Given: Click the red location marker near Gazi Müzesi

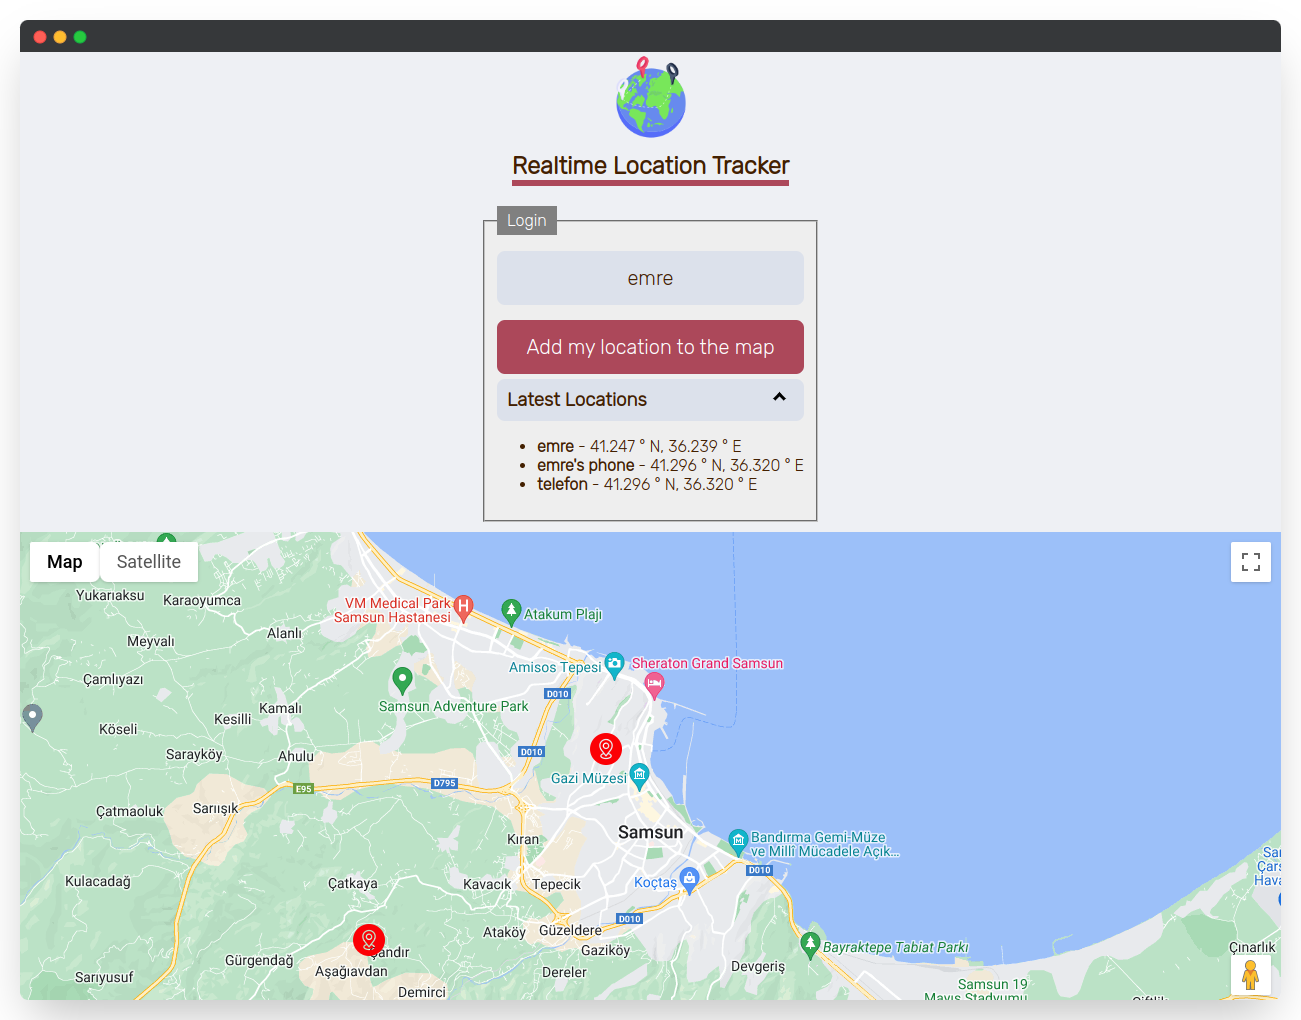Looking at the screenshot, I should point(606,748).
